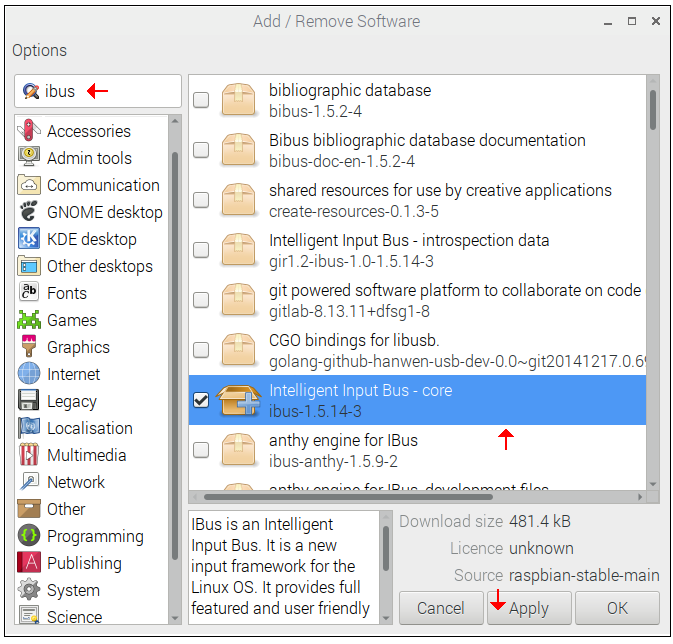Click the '481.4 kB' download size value

coord(540,521)
